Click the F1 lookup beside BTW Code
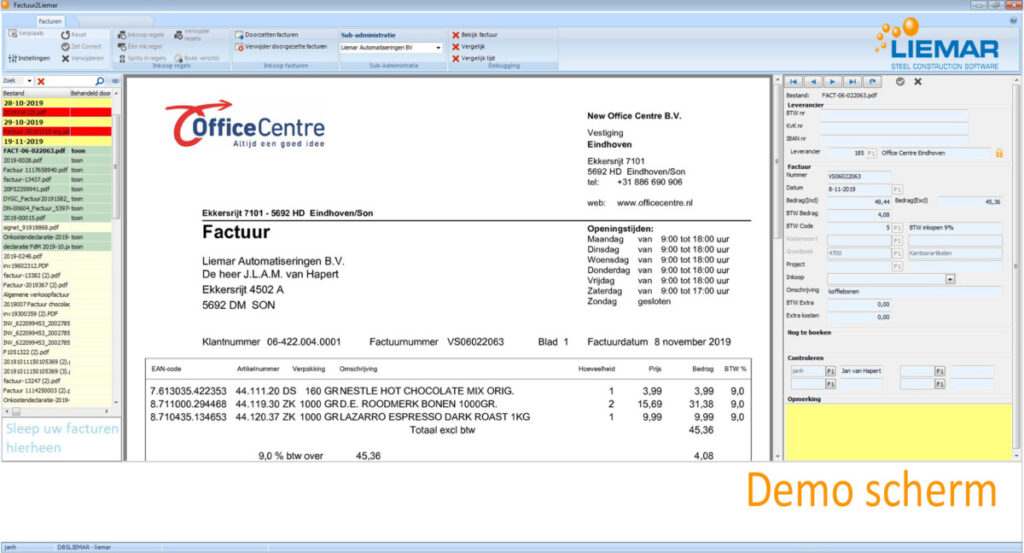 897,228
